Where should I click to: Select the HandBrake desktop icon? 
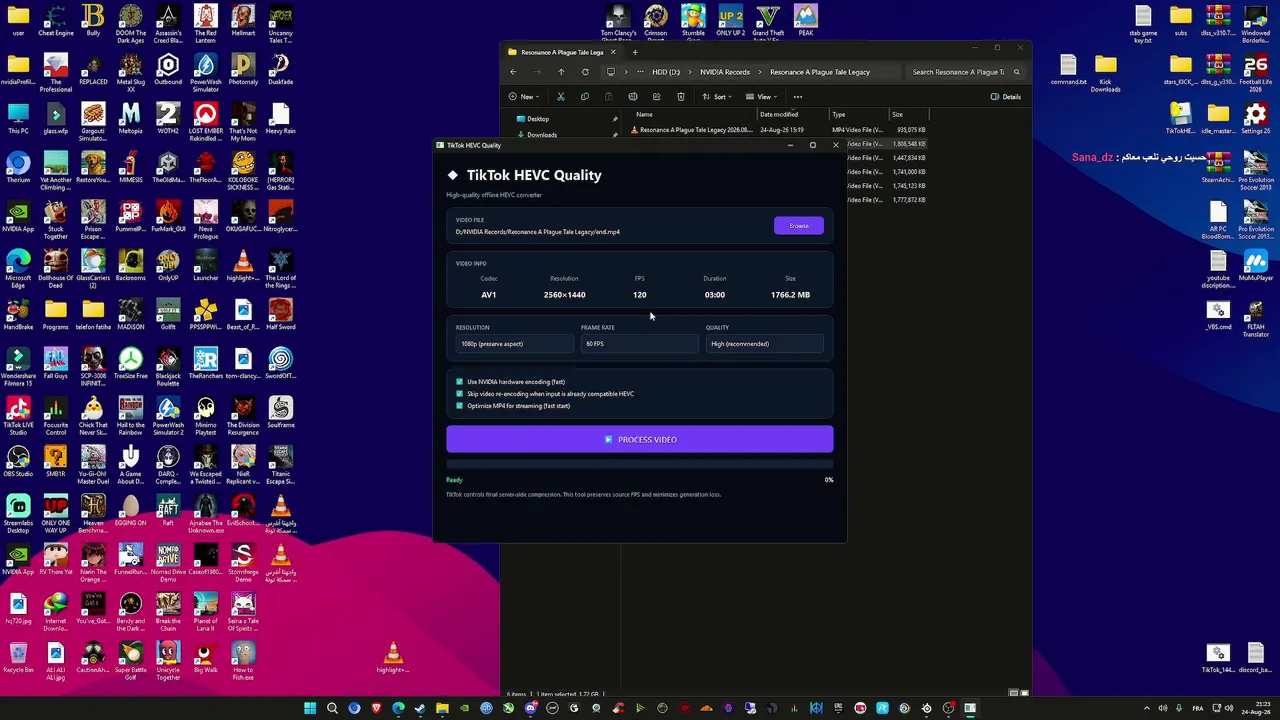[x=18, y=315]
